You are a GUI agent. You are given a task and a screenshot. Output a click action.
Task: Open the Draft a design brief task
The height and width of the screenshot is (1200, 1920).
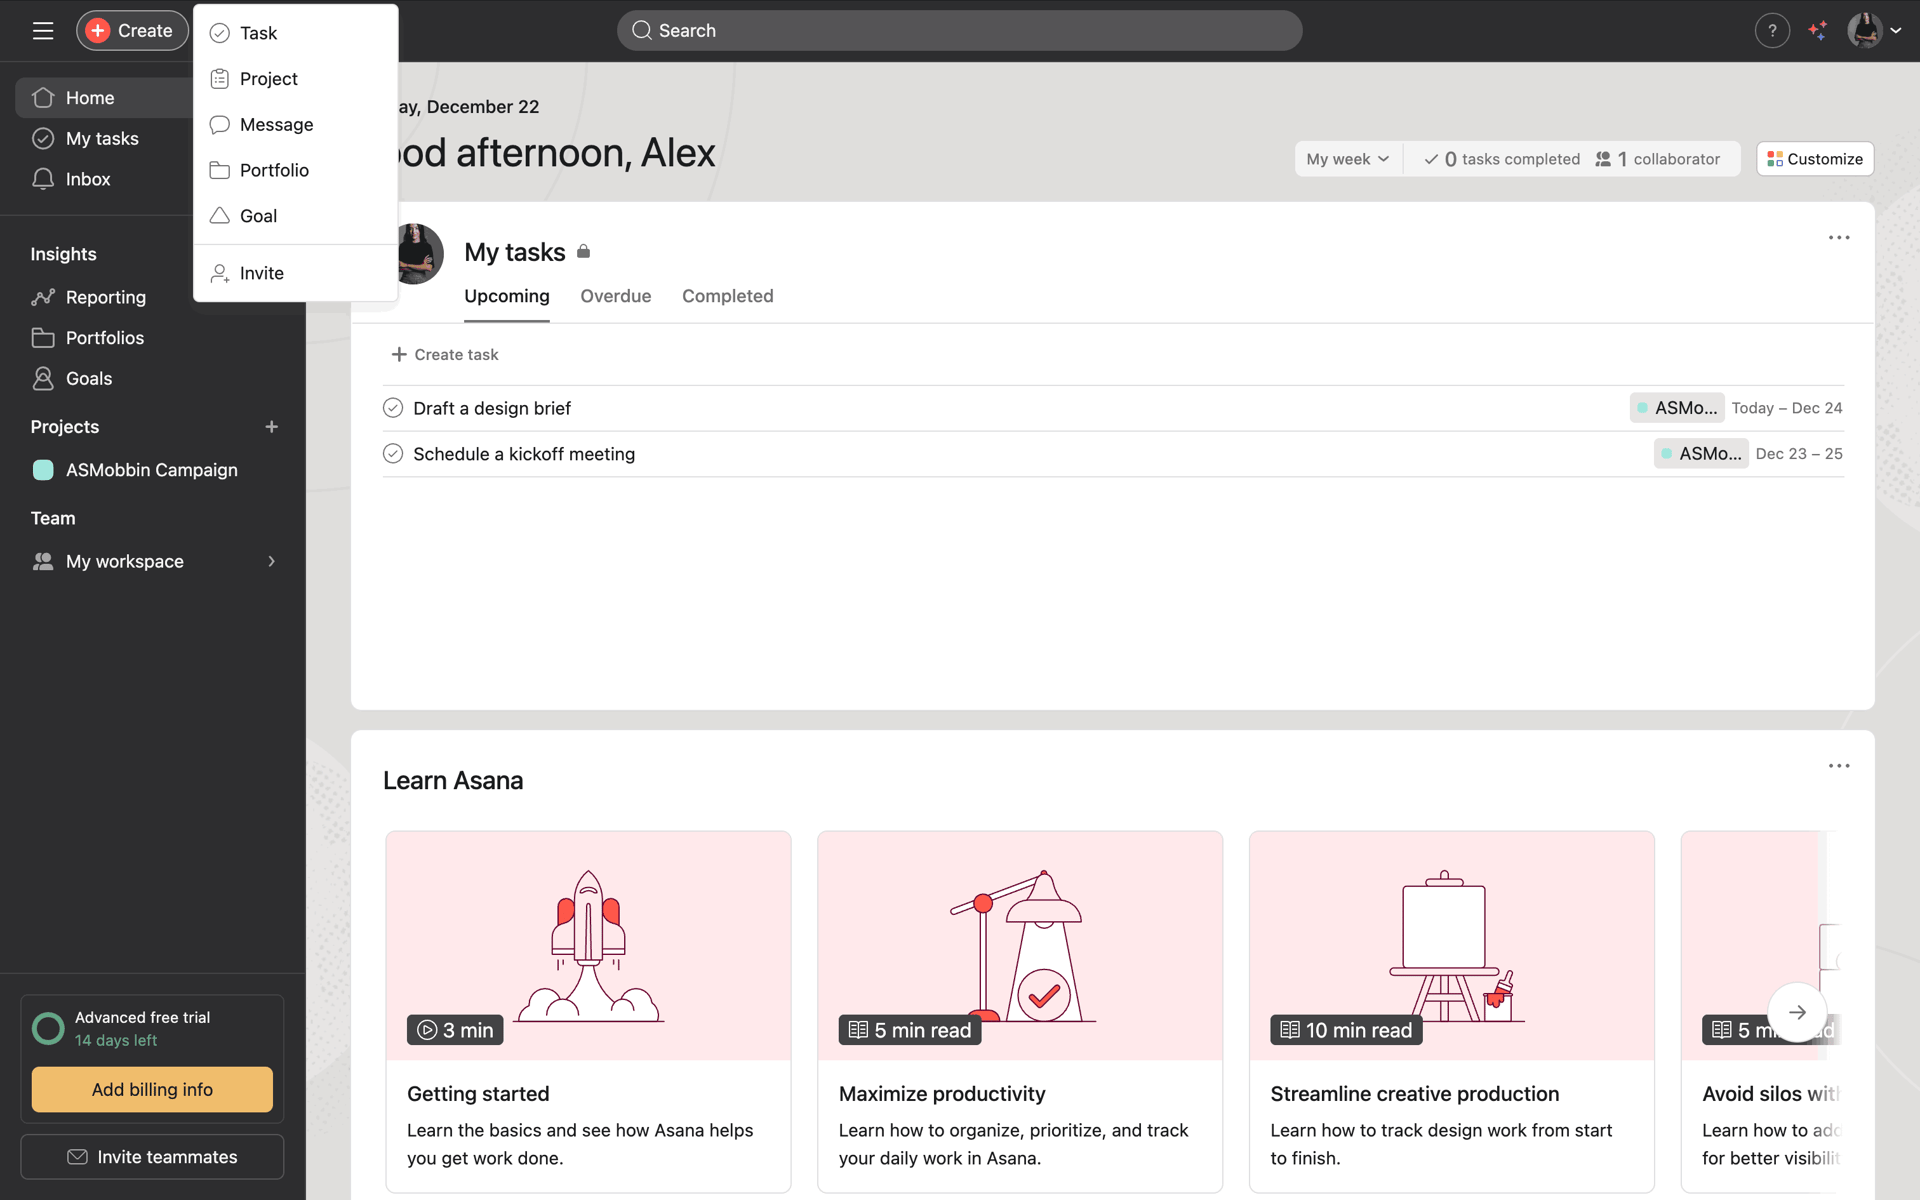pos(492,409)
